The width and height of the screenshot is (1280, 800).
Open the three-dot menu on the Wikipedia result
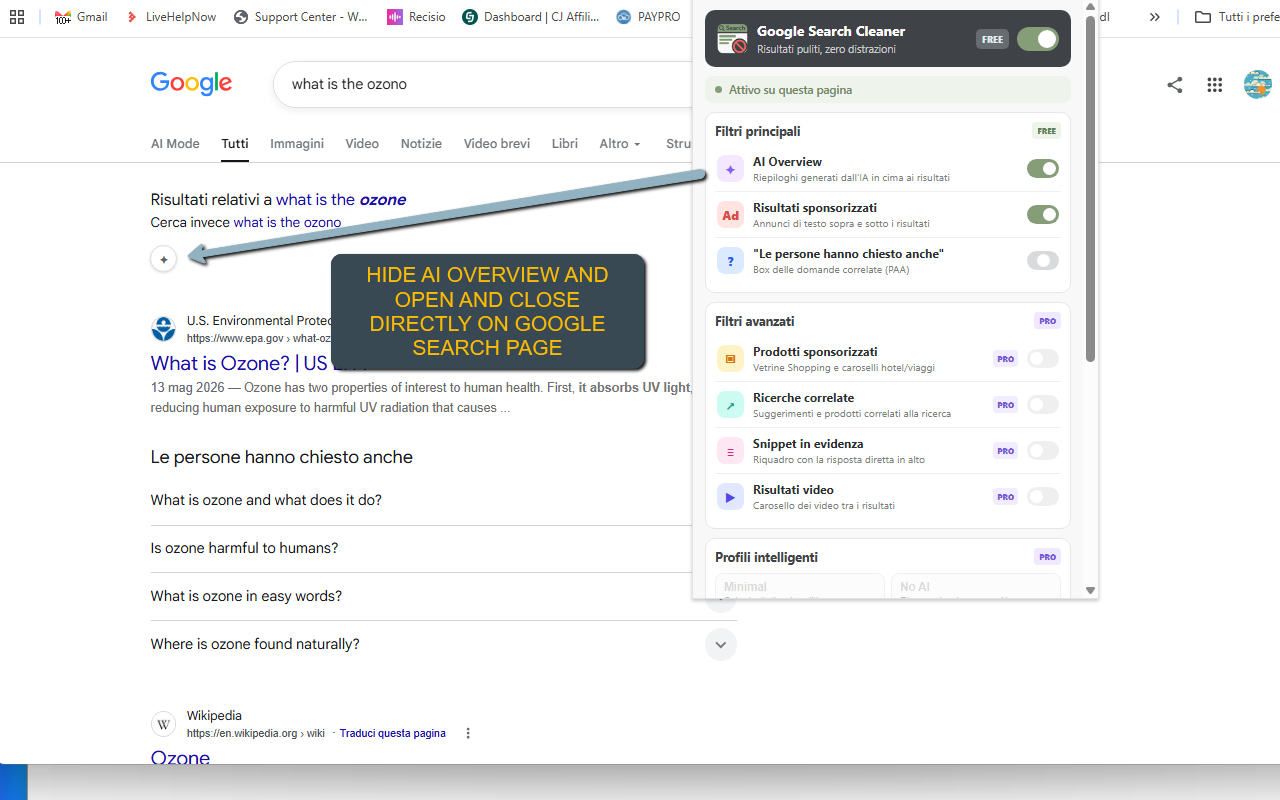click(468, 733)
